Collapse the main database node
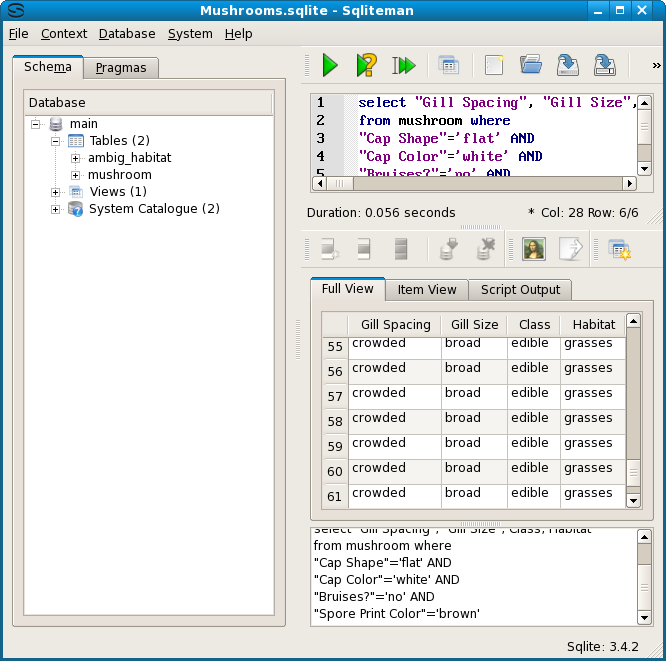666x661 pixels. [35, 124]
